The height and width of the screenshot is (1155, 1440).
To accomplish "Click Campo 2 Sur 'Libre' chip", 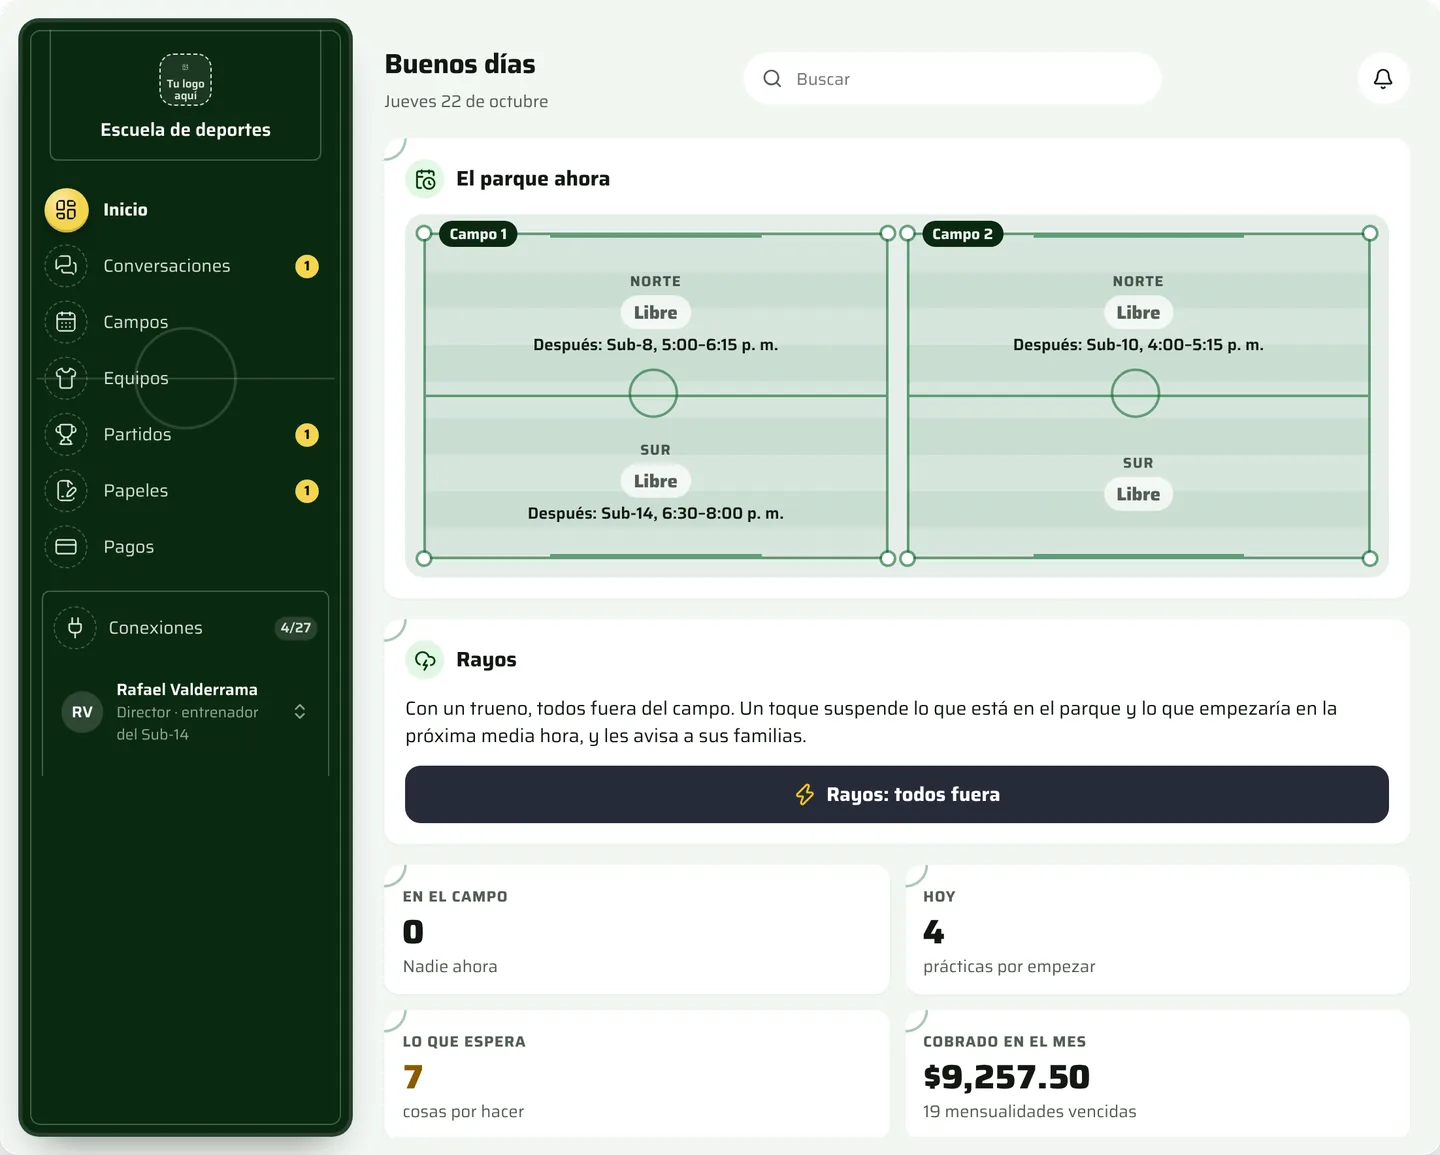I will [1138, 495].
